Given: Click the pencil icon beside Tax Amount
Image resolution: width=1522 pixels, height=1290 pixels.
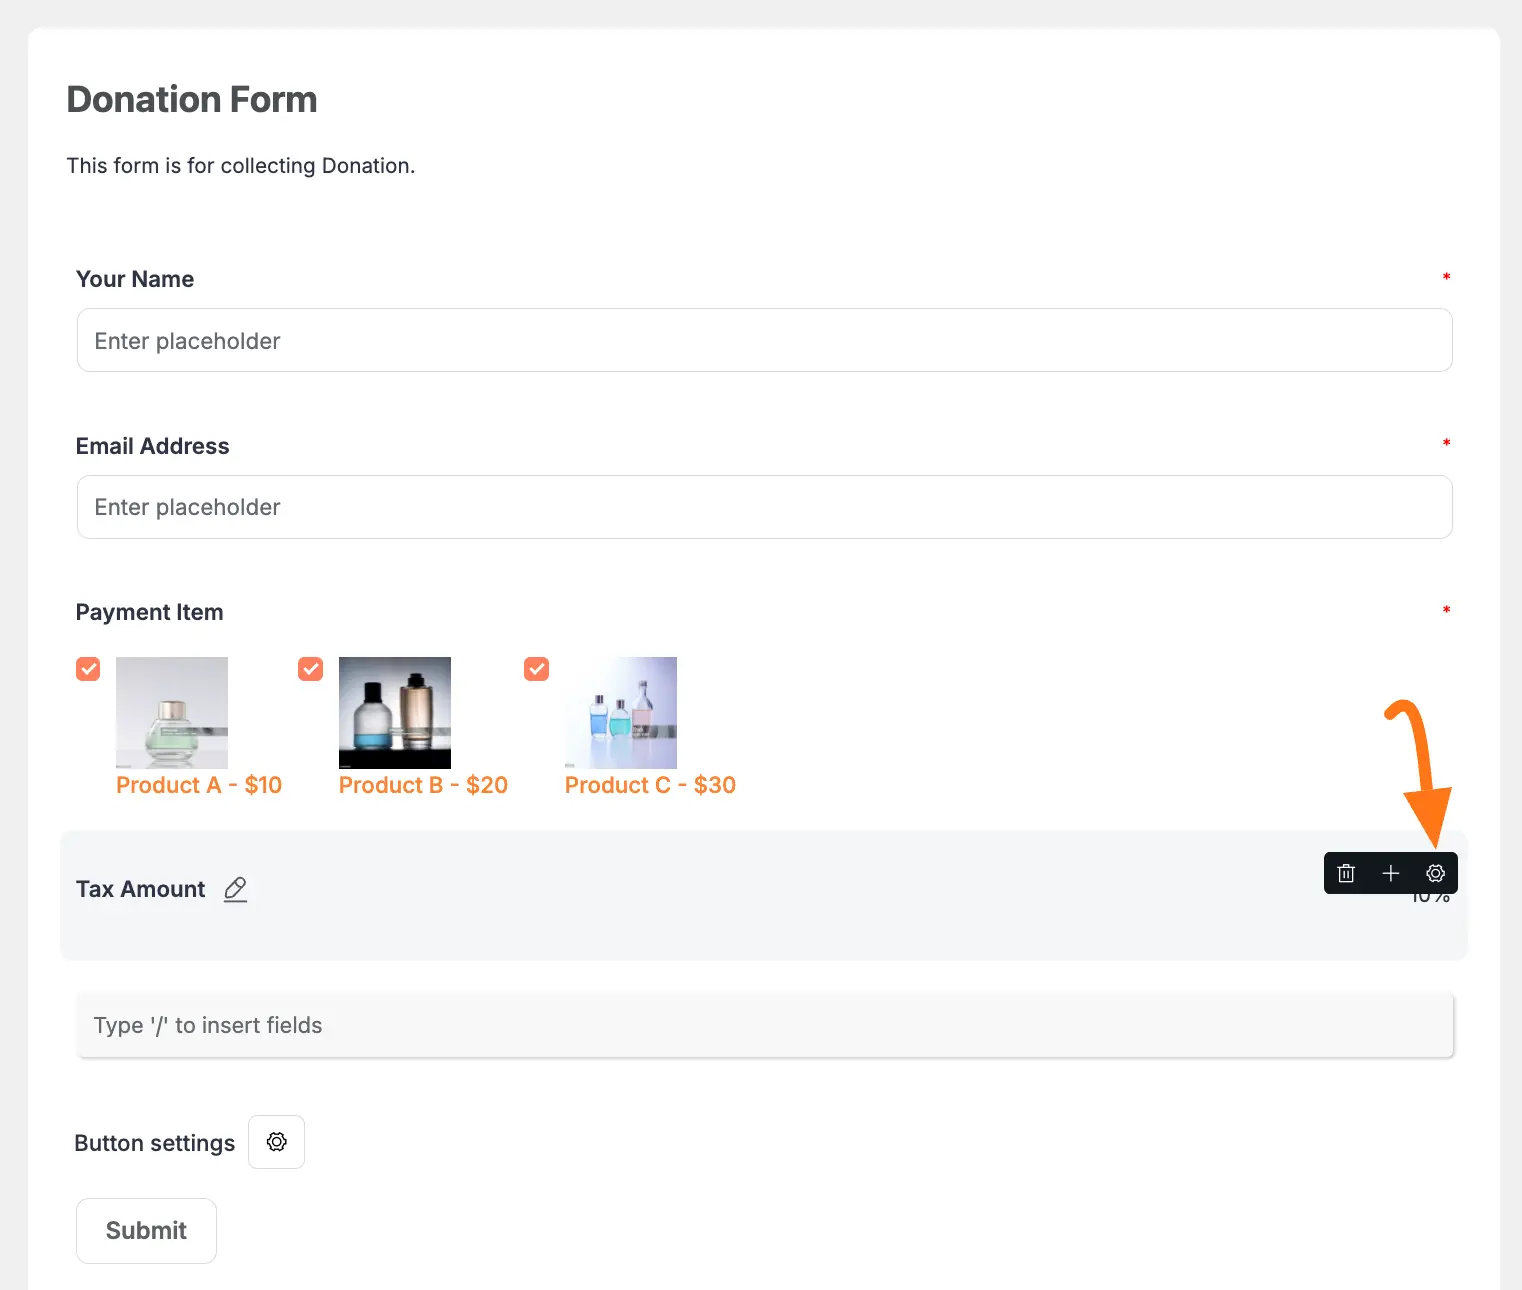Looking at the screenshot, I should 235,889.
